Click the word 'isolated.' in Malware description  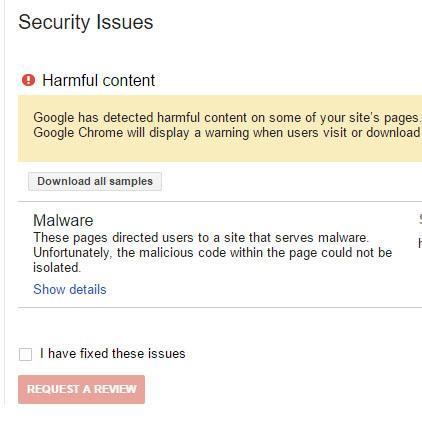point(57,267)
